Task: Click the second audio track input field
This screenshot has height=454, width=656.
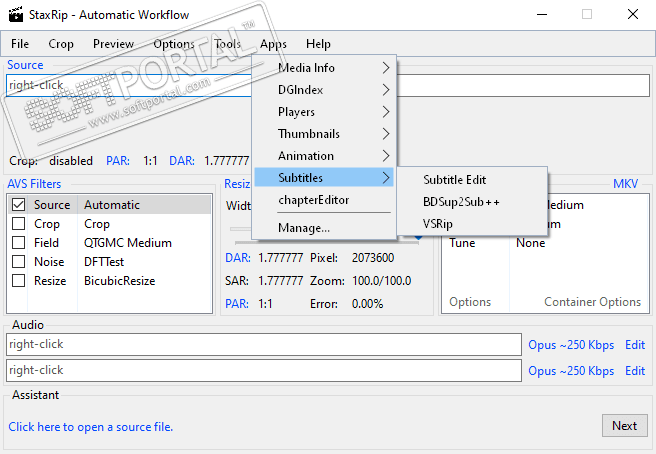Action: [264, 370]
